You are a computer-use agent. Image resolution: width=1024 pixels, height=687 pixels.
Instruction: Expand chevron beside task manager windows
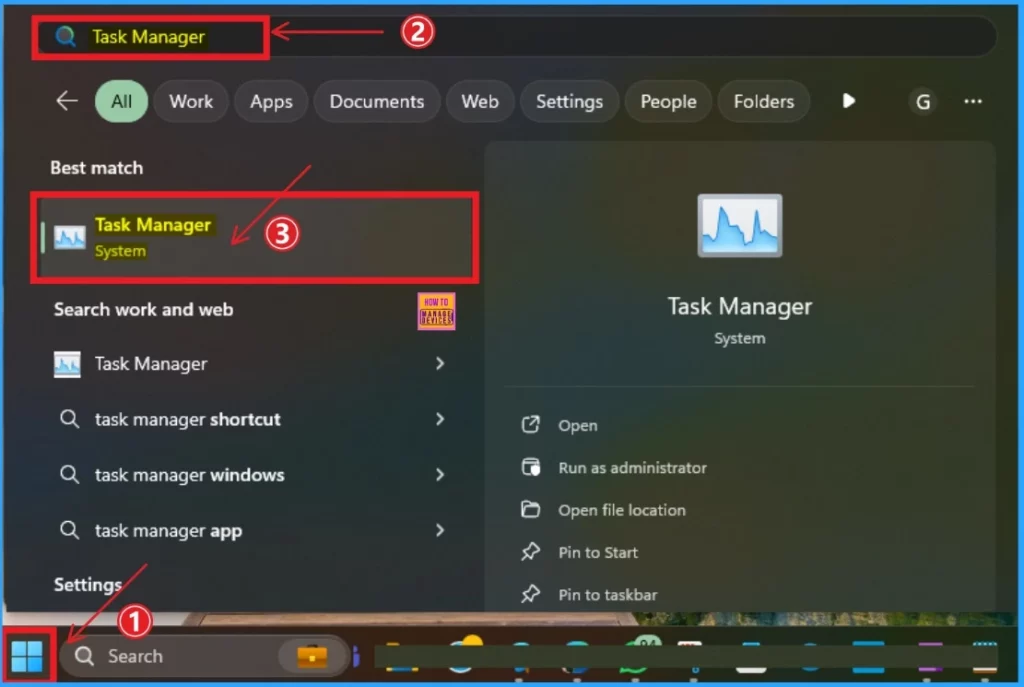tap(440, 474)
